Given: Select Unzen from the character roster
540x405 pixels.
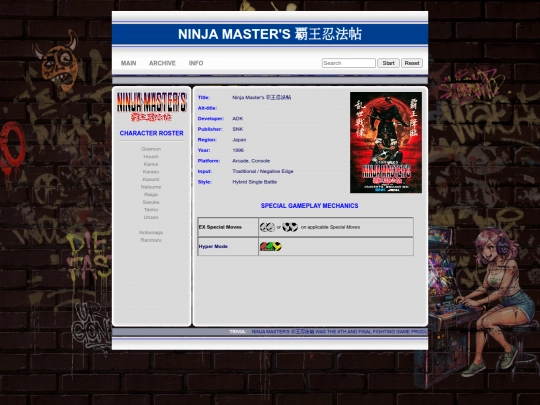Looking at the screenshot, I should pos(151,217).
